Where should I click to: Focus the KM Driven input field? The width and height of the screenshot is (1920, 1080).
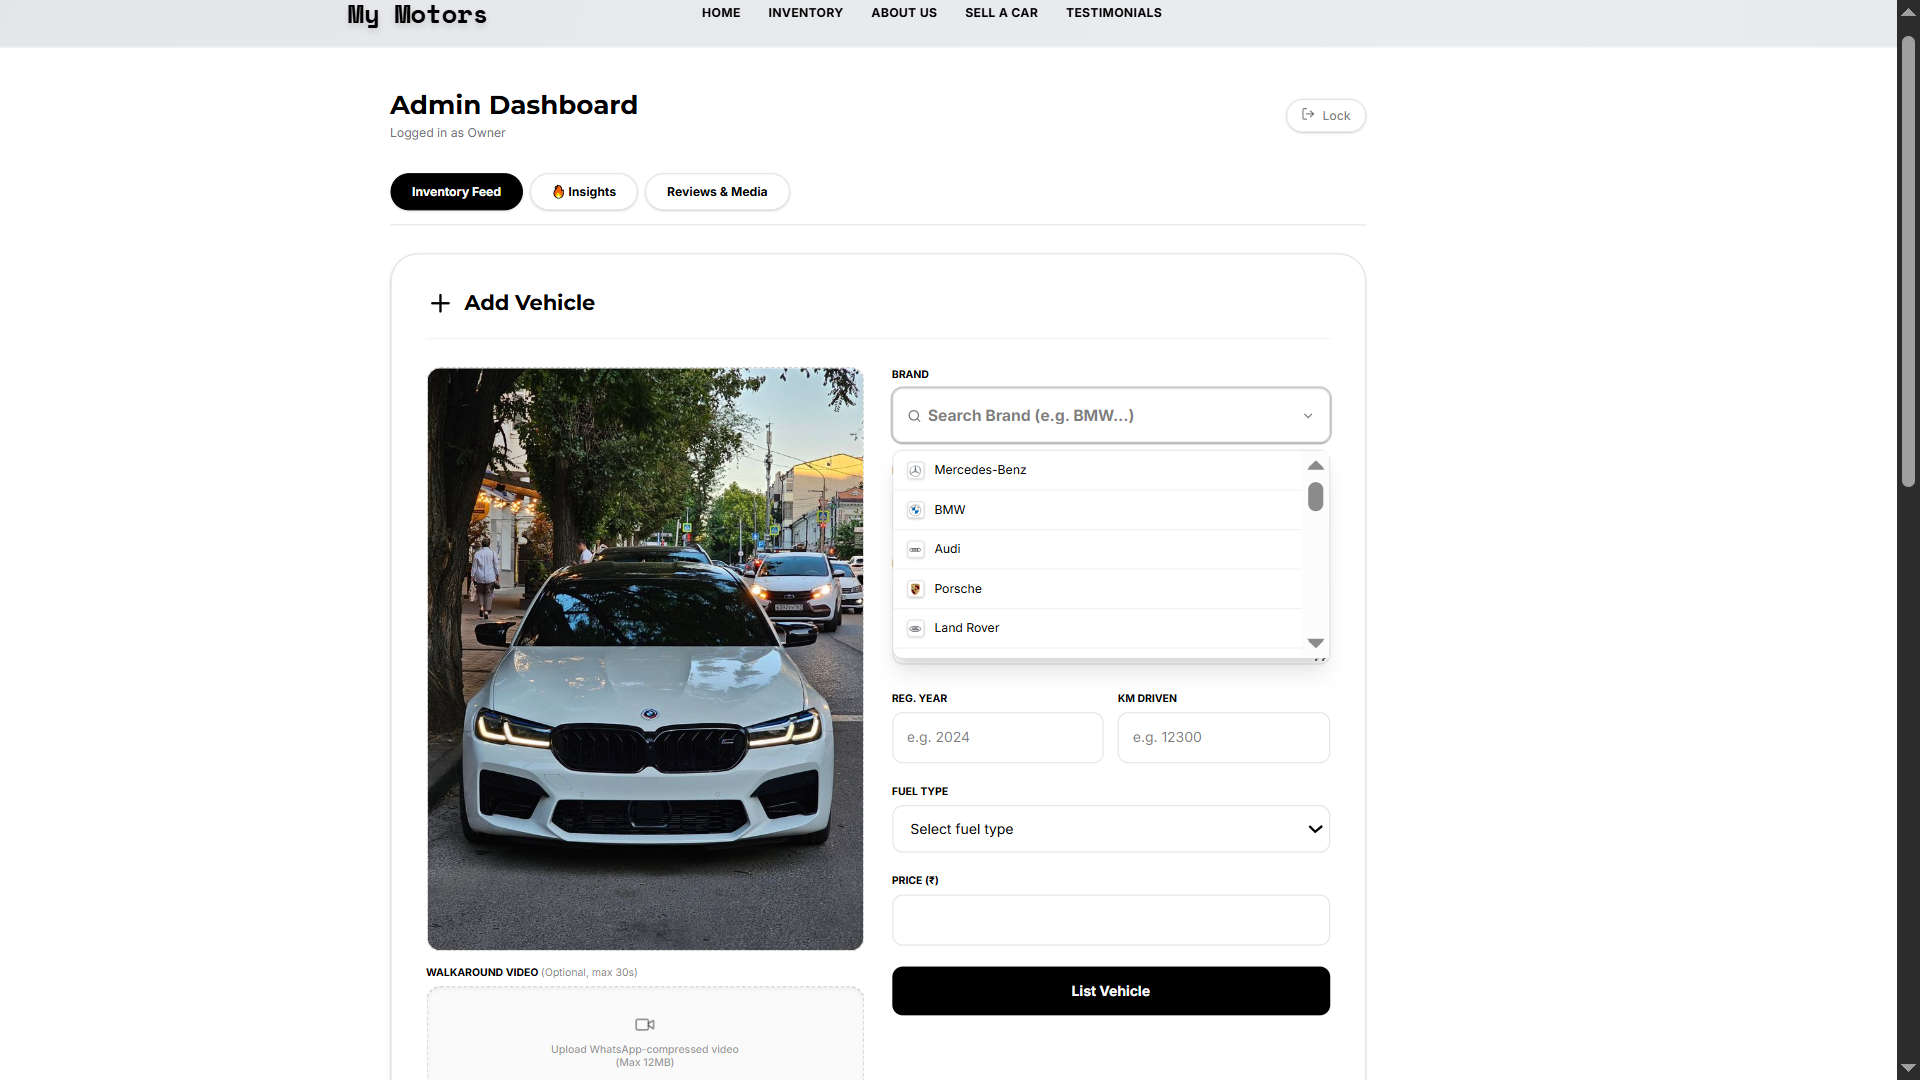pos(1223,738)
